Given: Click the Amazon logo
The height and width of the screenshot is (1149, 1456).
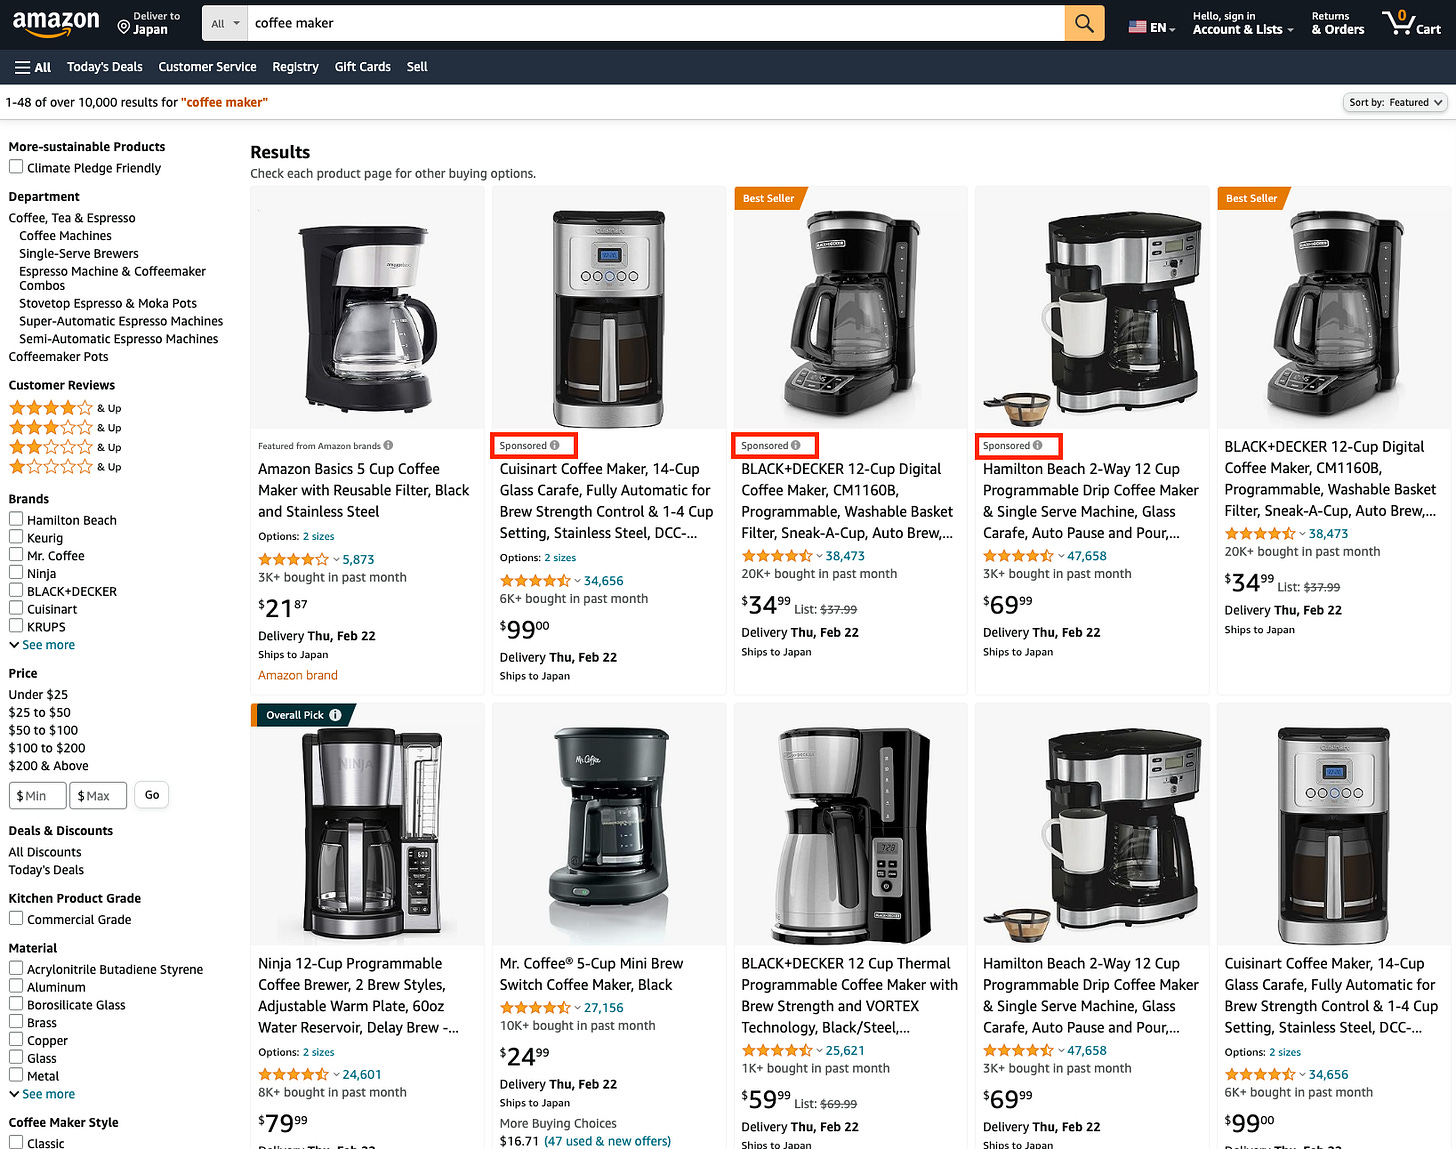Looking at the screenshot, I should (x=56, y=23).
